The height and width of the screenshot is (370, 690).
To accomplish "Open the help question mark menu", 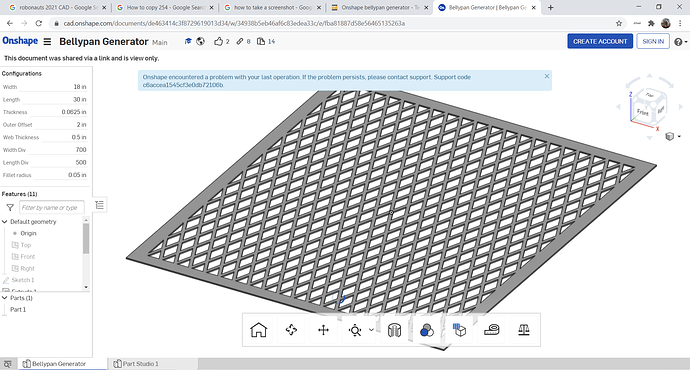I will (680, 42).
